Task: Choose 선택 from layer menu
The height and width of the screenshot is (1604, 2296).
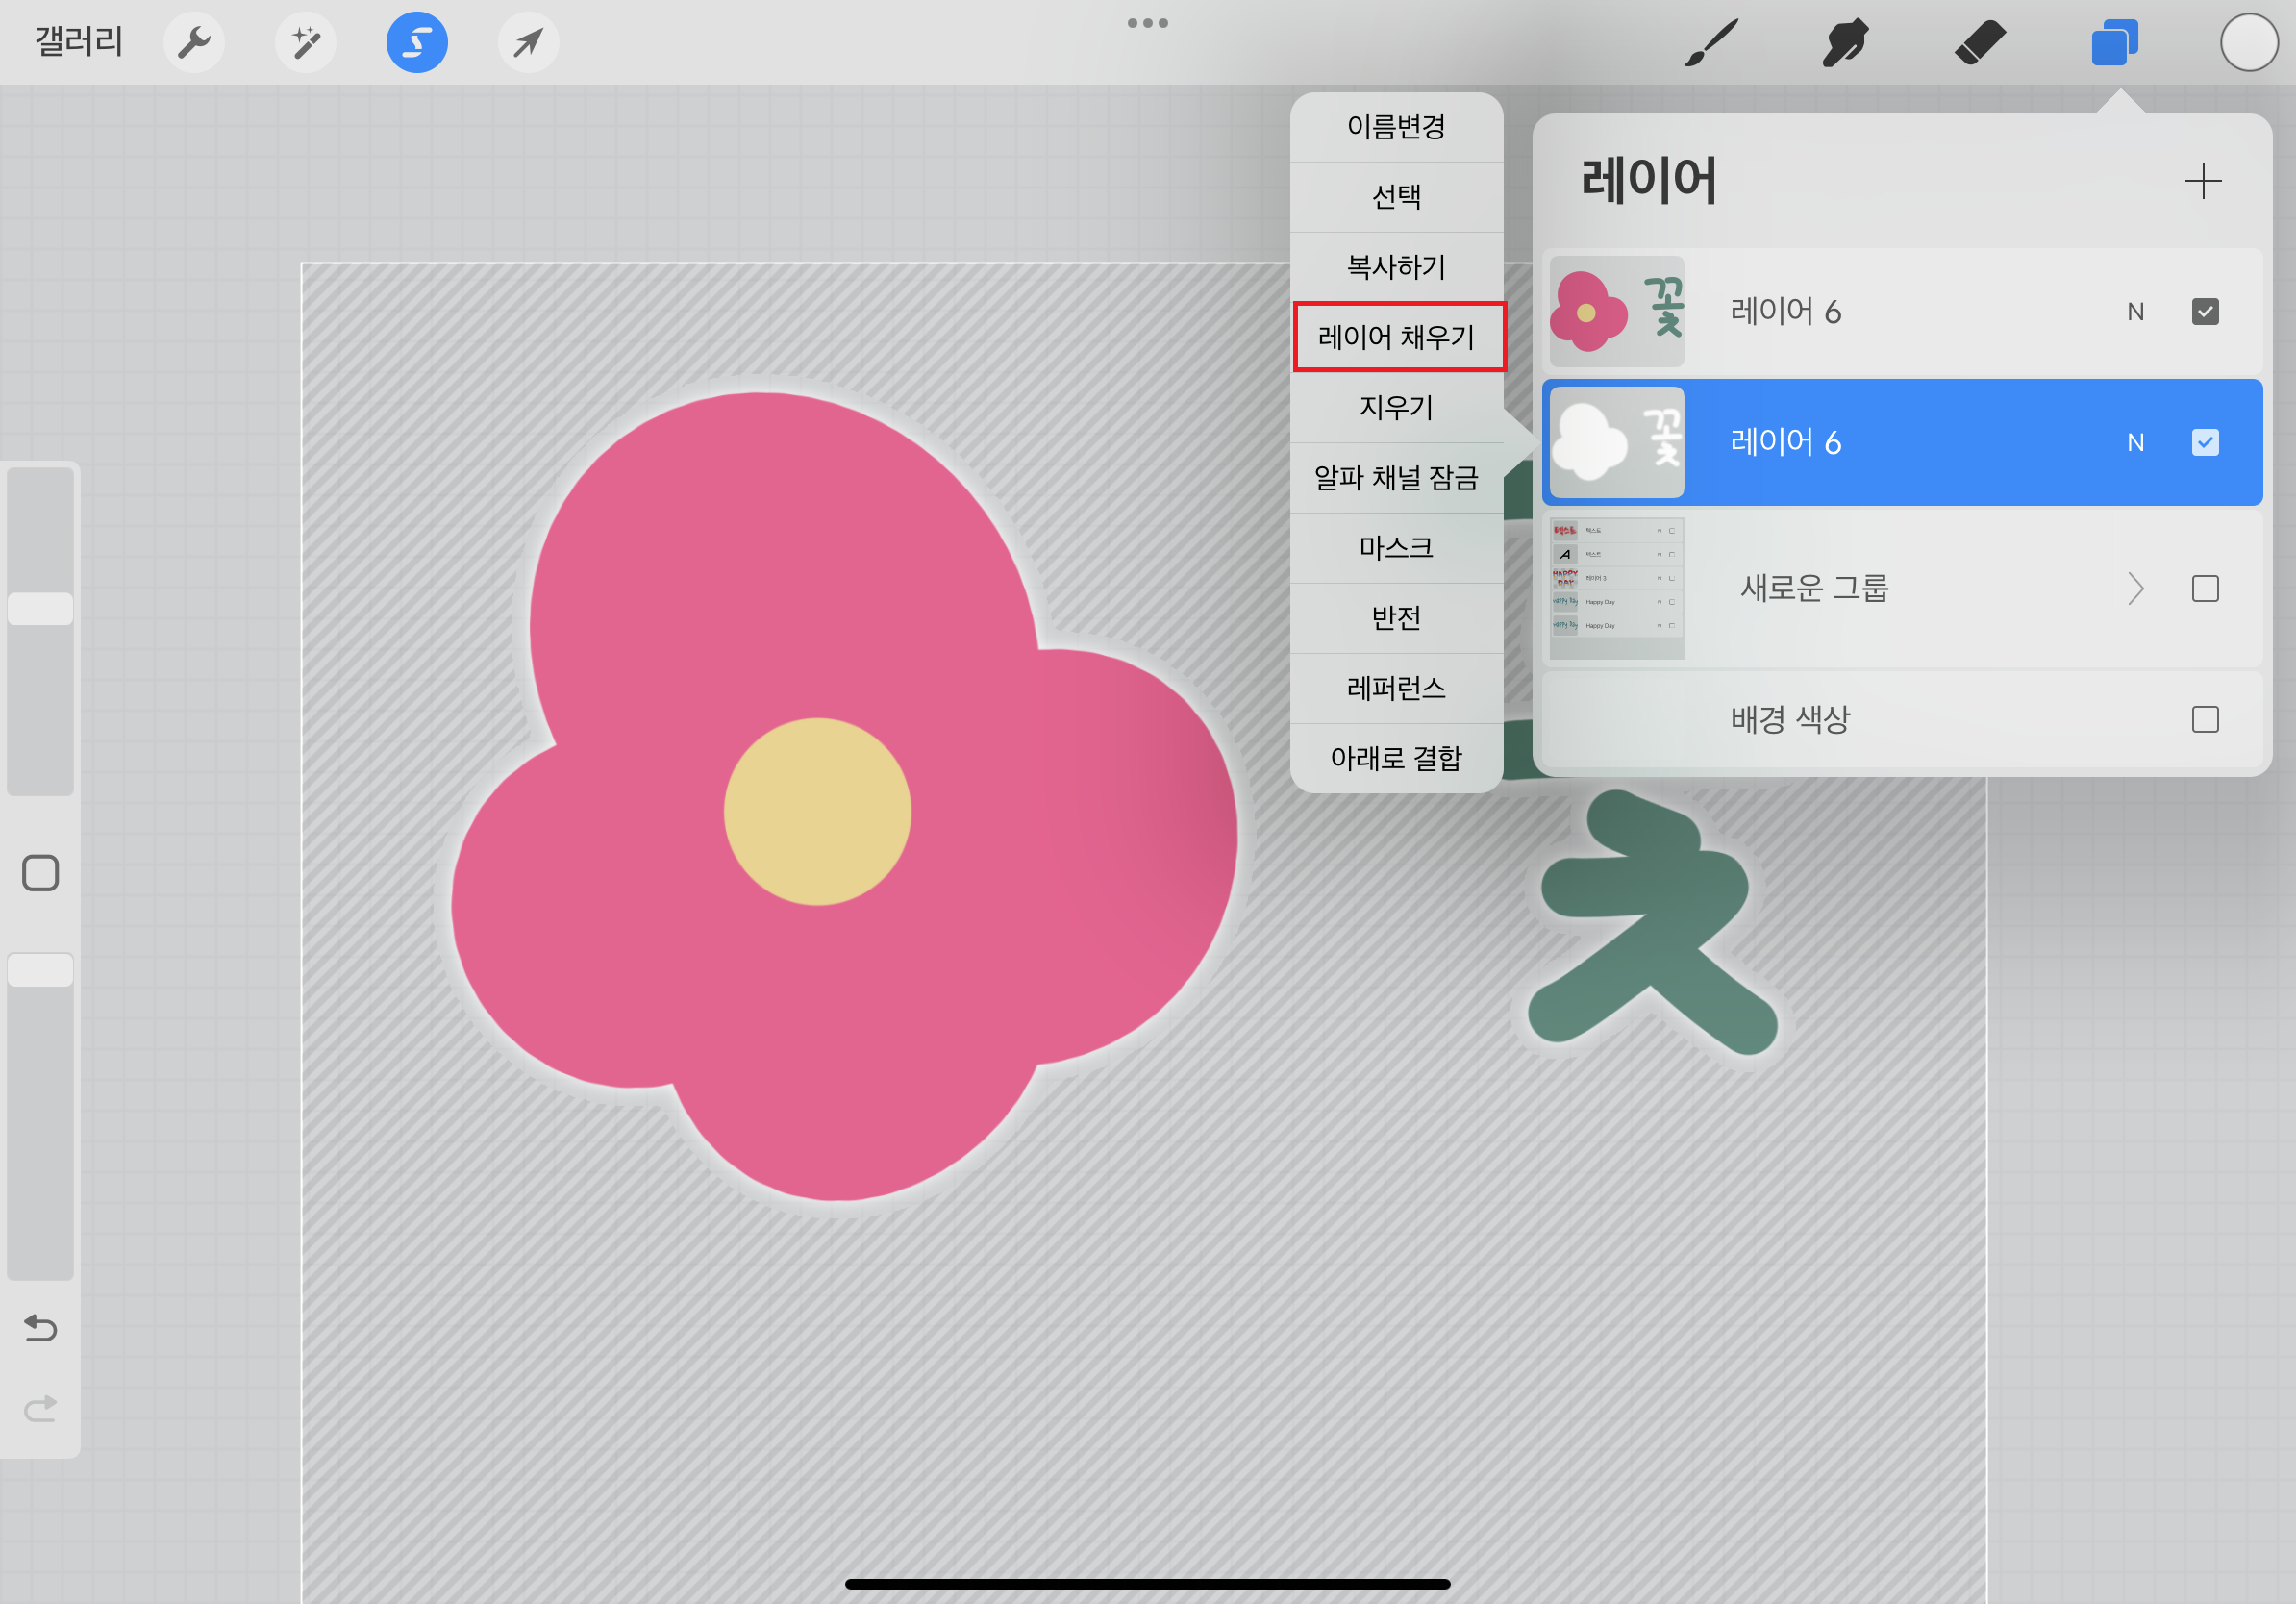Action: pyautogui.click(x=1396, y=197)
